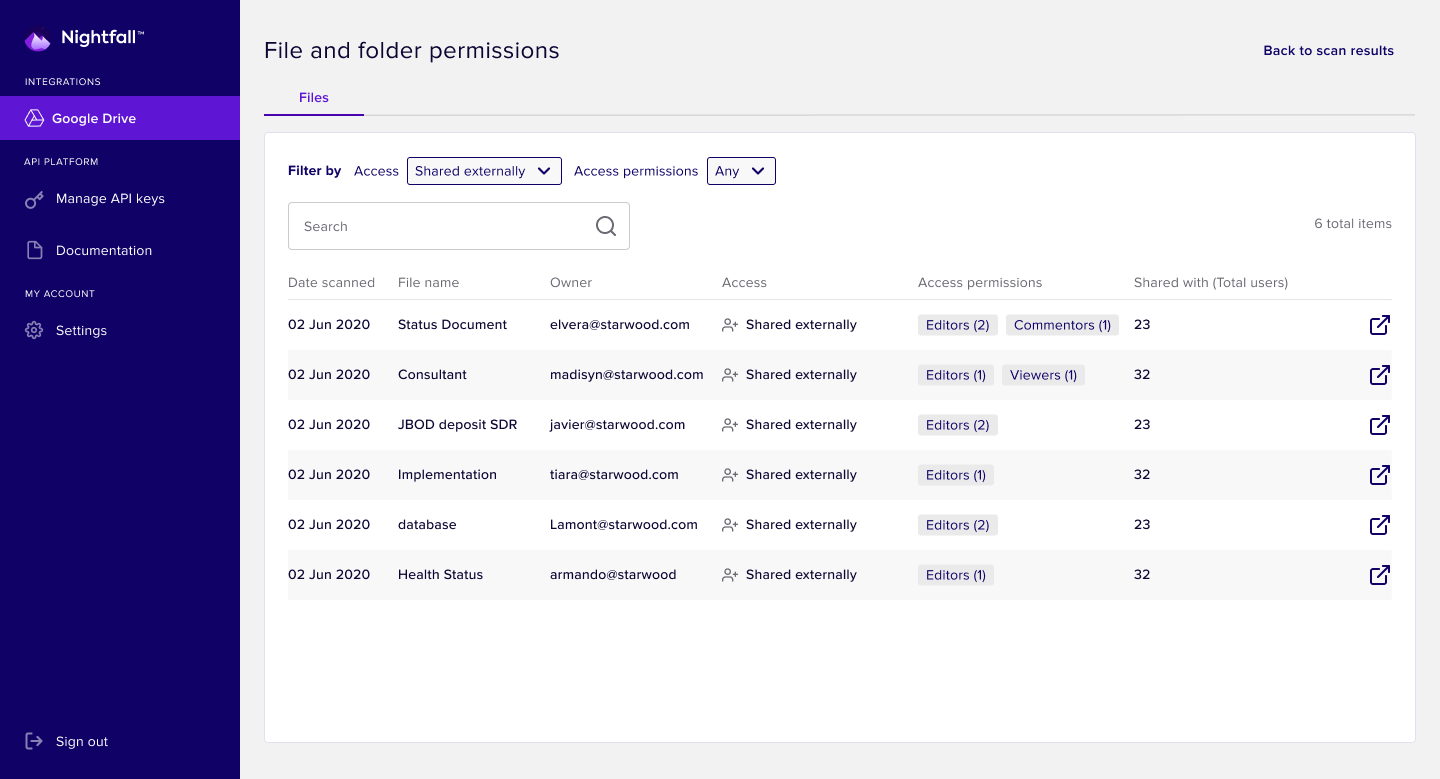Open Manage API keys in sidebar
Image resolution: width=1440 pixels, height=779 pixels.
point(110,199)
